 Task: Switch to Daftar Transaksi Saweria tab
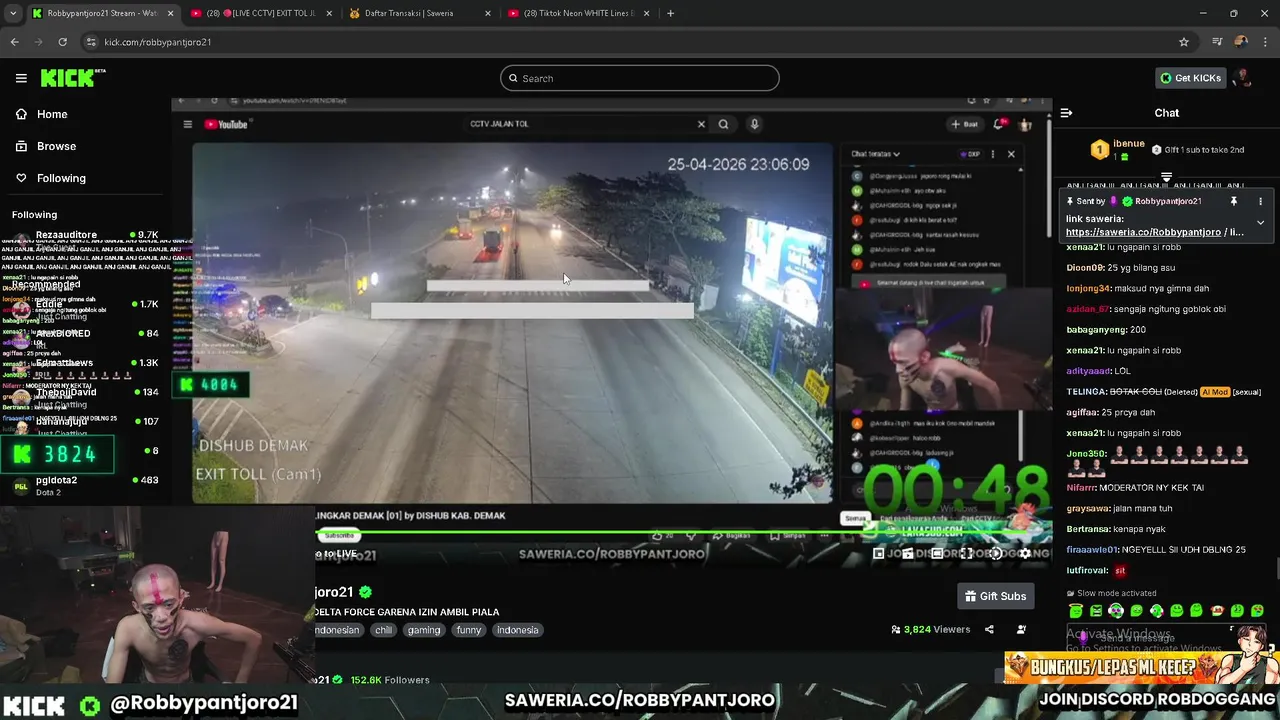click(x=418, y=13)
